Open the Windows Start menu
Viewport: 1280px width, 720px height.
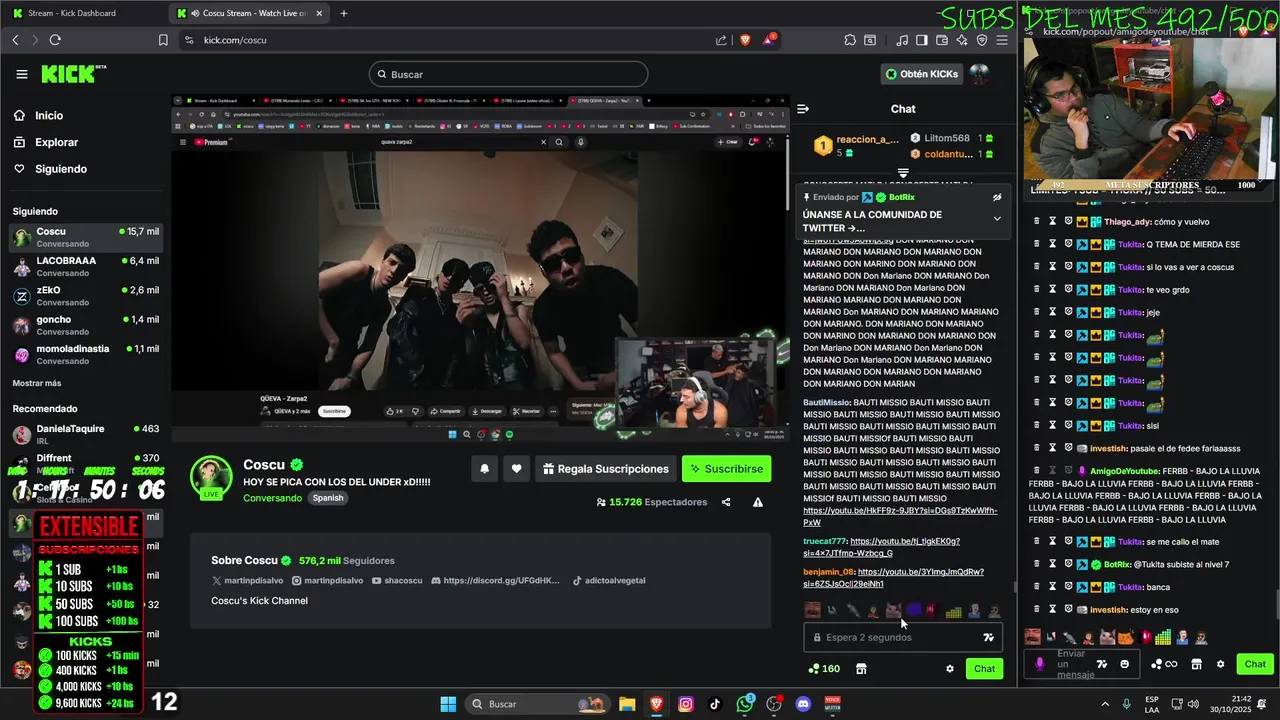pyautogui.click(x=448, y=704)
